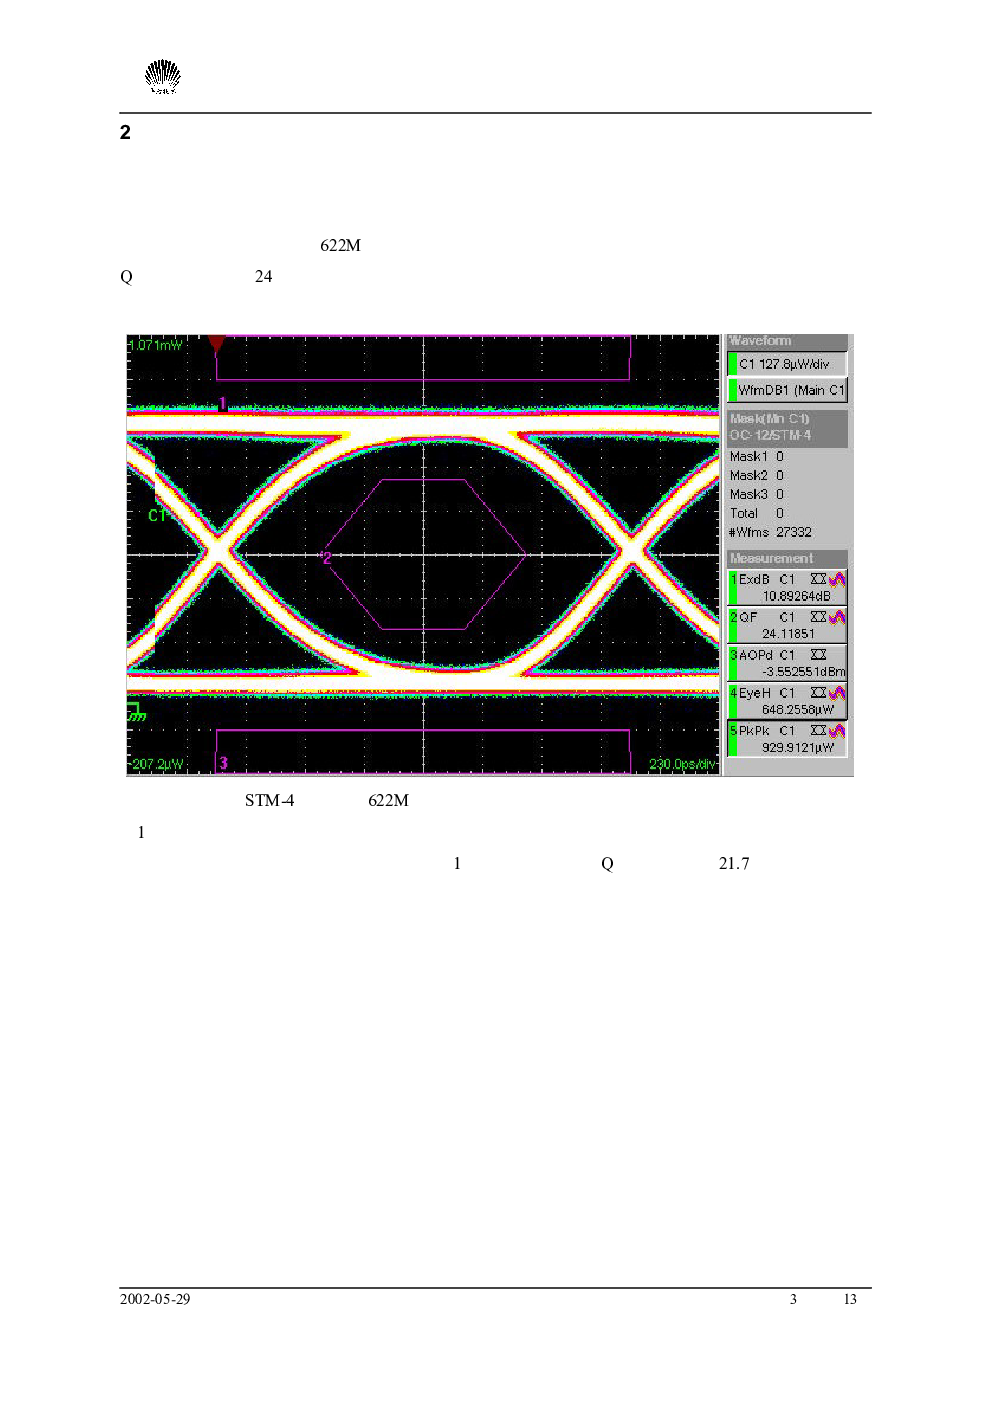Select the WfmDB1 (Main C1) waveform readout
The width and height of the screenshot is (993, 1403).
(x=787, y=390)
